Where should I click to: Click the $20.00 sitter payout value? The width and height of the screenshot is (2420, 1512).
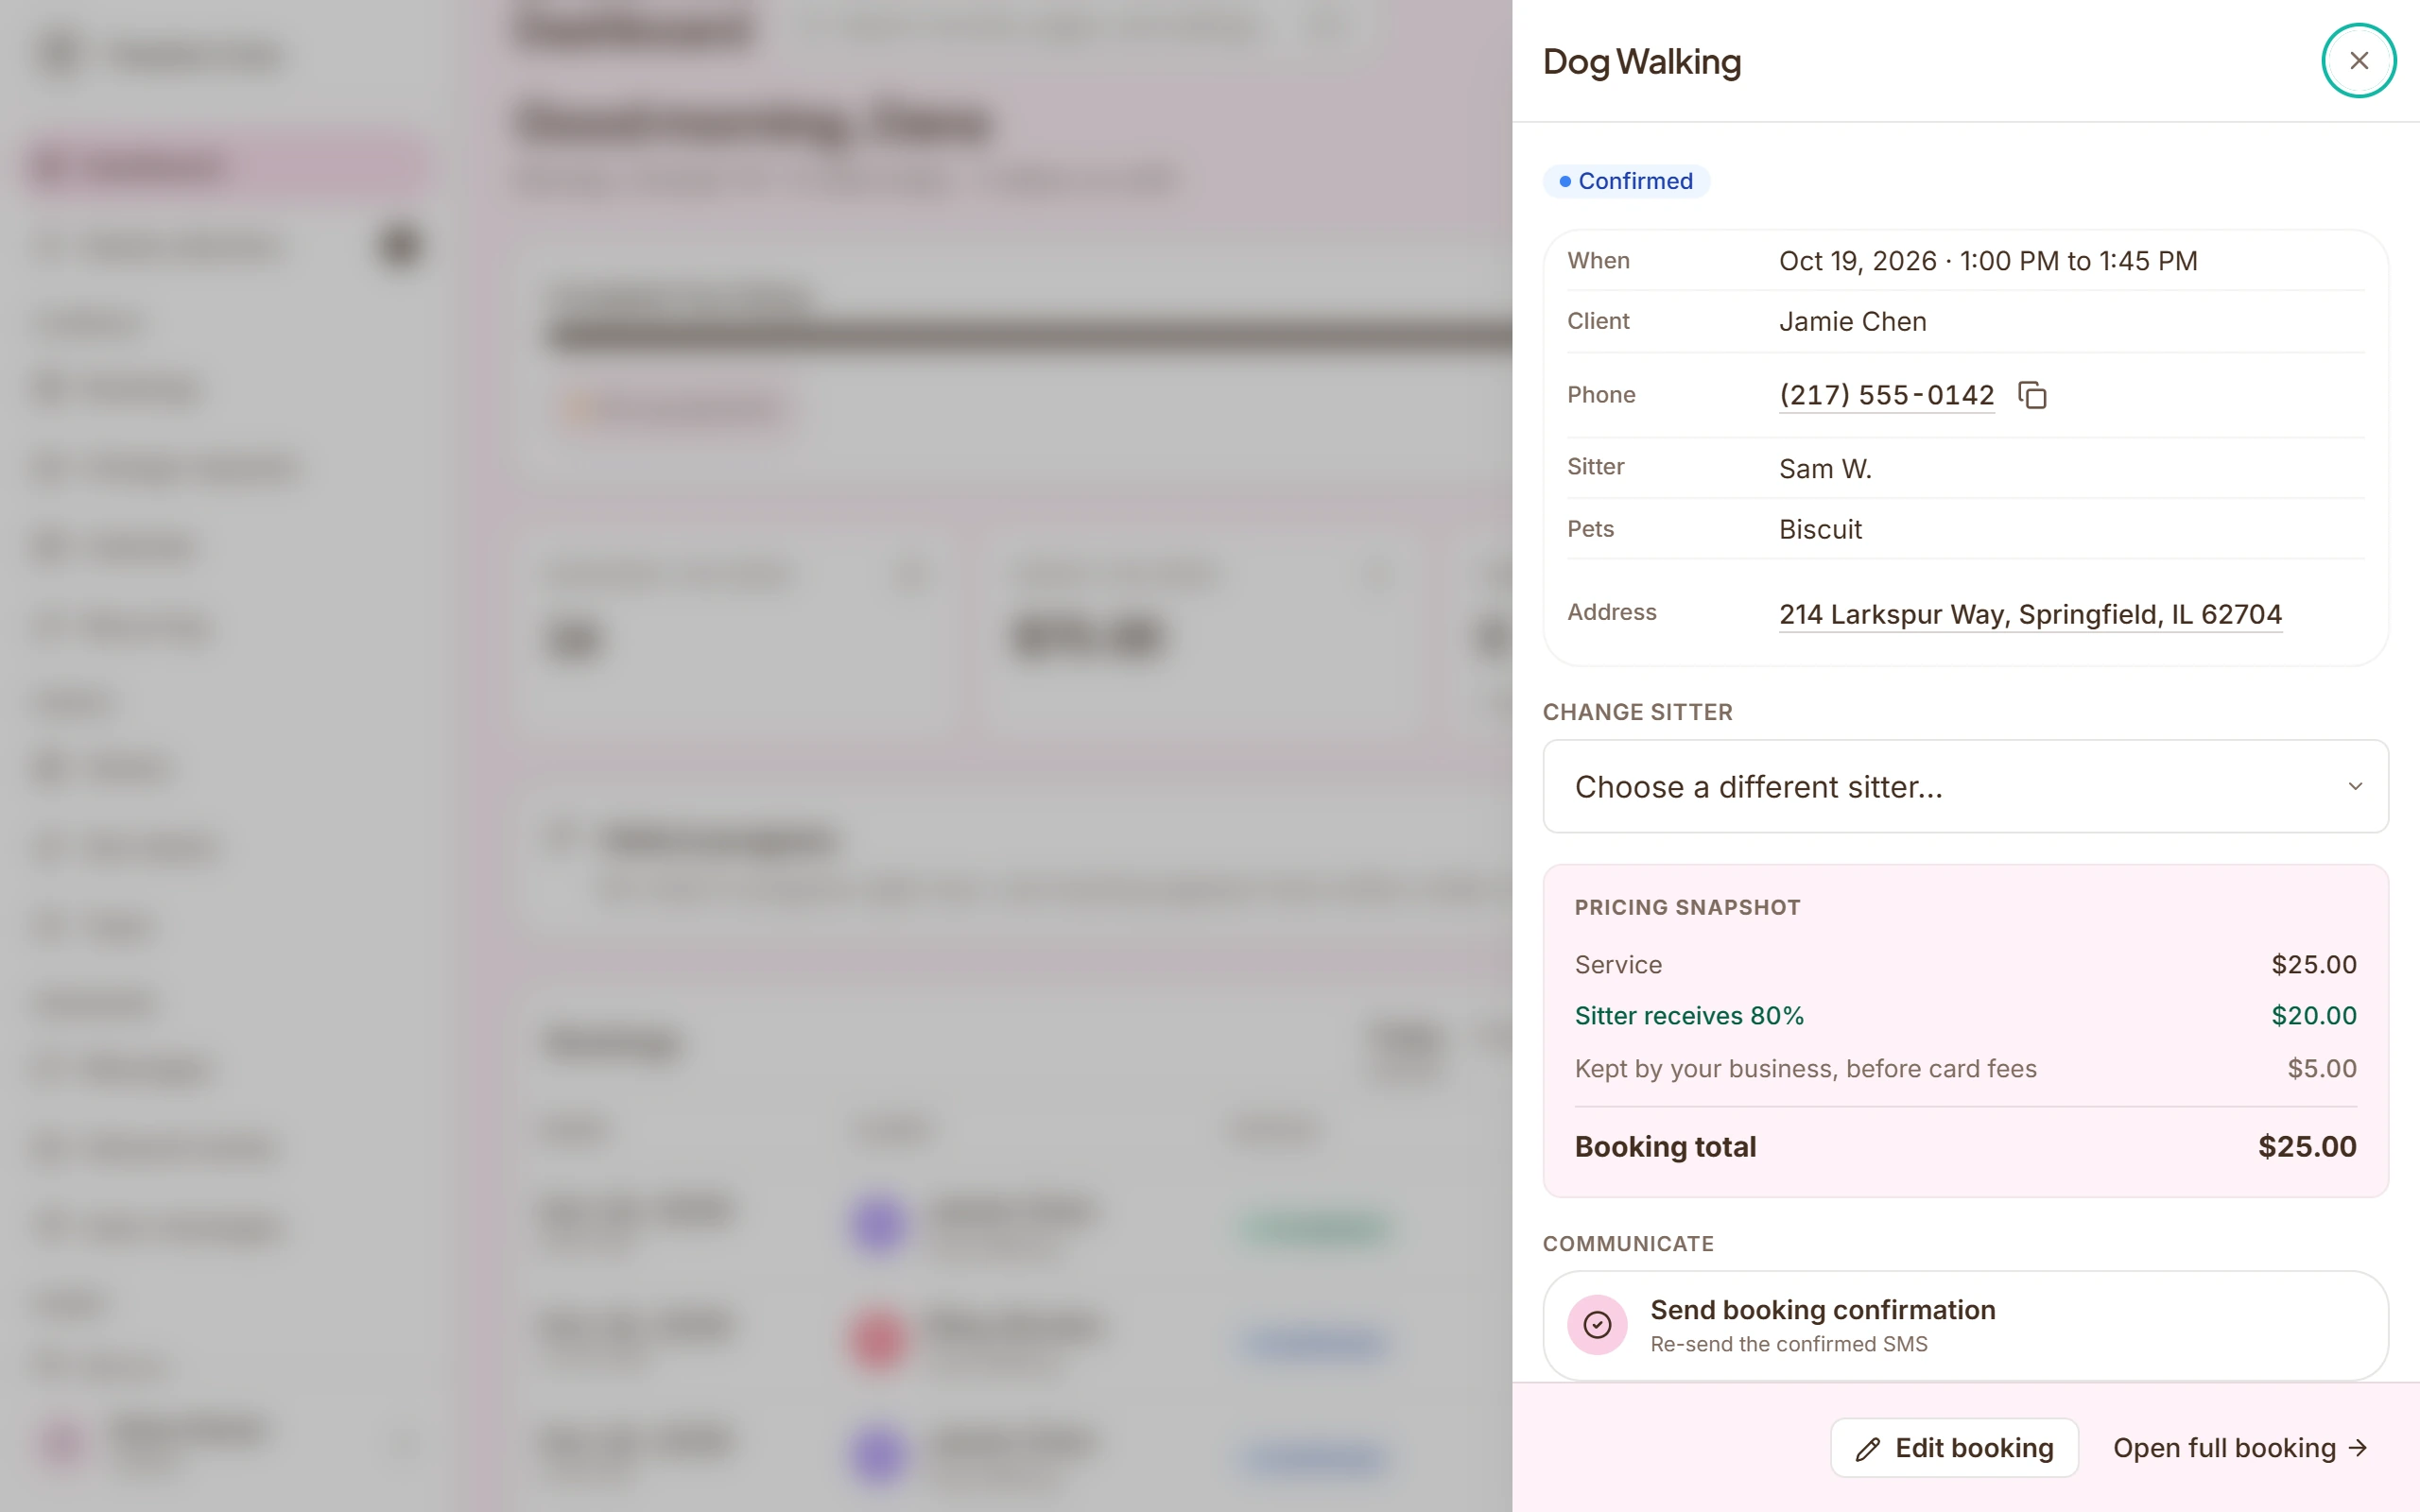pos(2314,1016)
